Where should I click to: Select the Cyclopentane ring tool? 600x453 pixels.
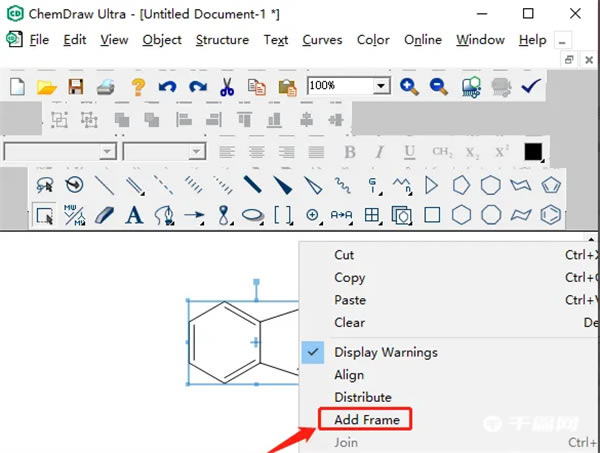tap(461, 185)
